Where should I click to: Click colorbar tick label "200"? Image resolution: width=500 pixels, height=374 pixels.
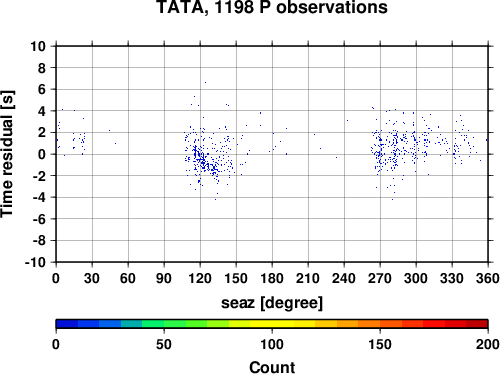click(487, 344)
